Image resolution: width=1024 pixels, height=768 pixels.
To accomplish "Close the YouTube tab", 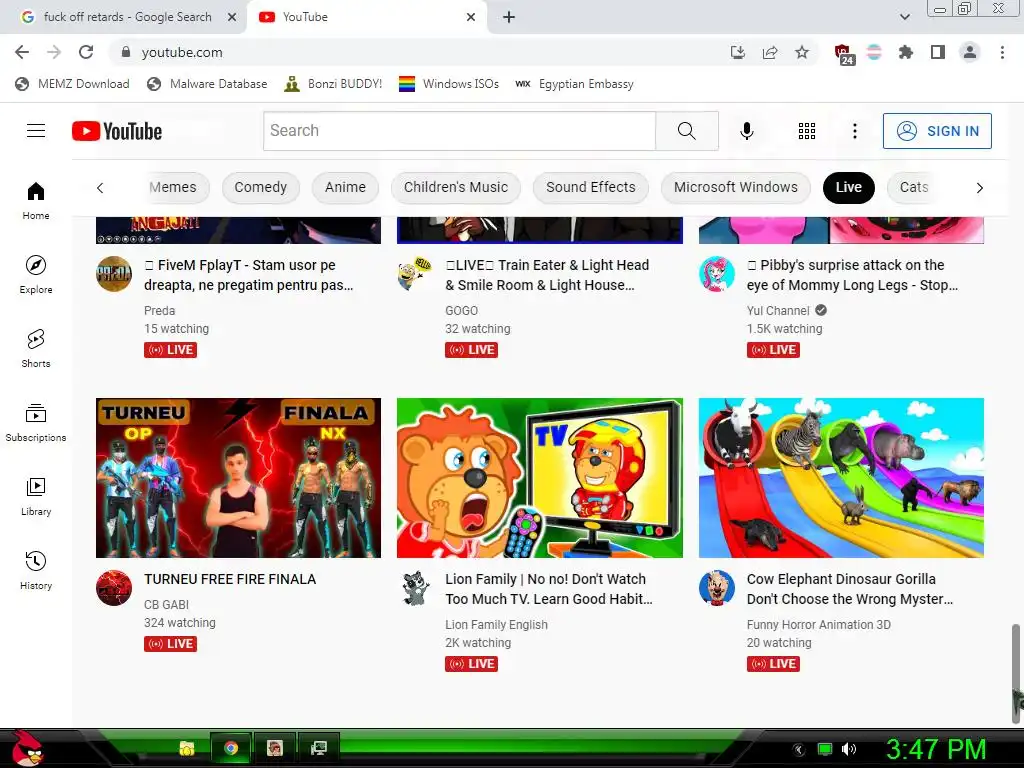I will coord(471,17).
